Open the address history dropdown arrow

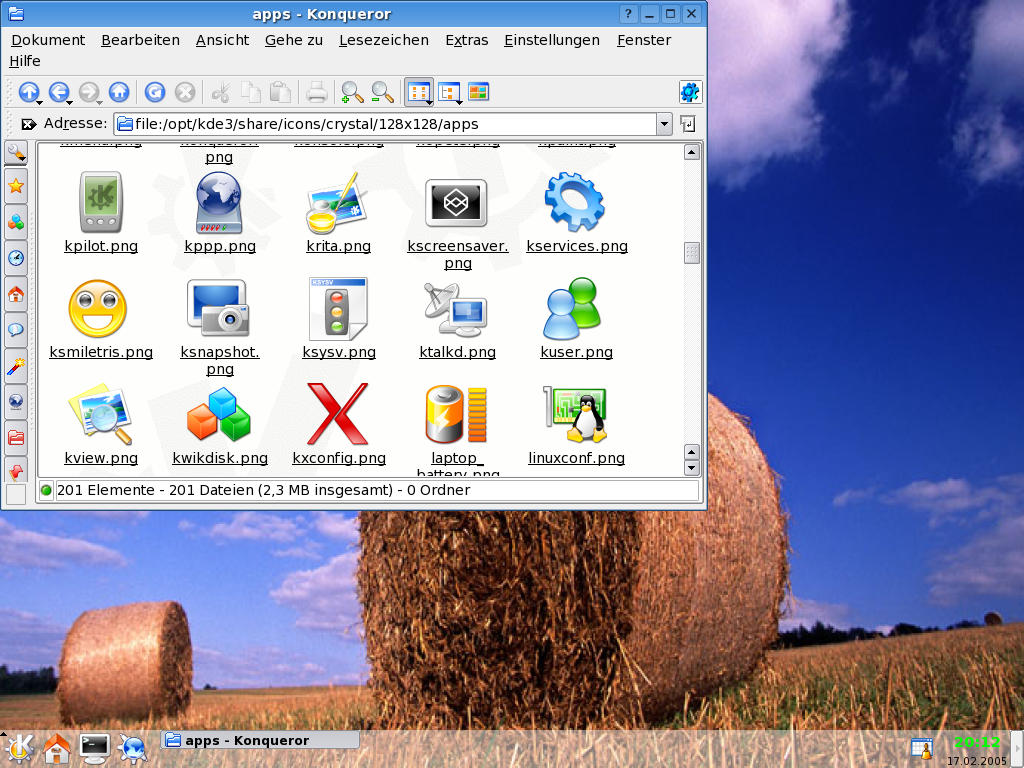coord(664,124)
